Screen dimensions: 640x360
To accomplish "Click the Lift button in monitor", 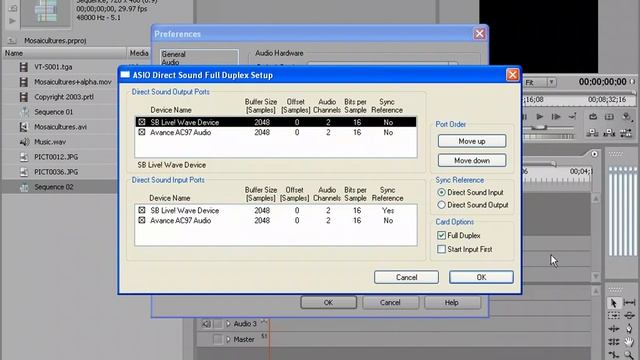I will tap(592, 133).
